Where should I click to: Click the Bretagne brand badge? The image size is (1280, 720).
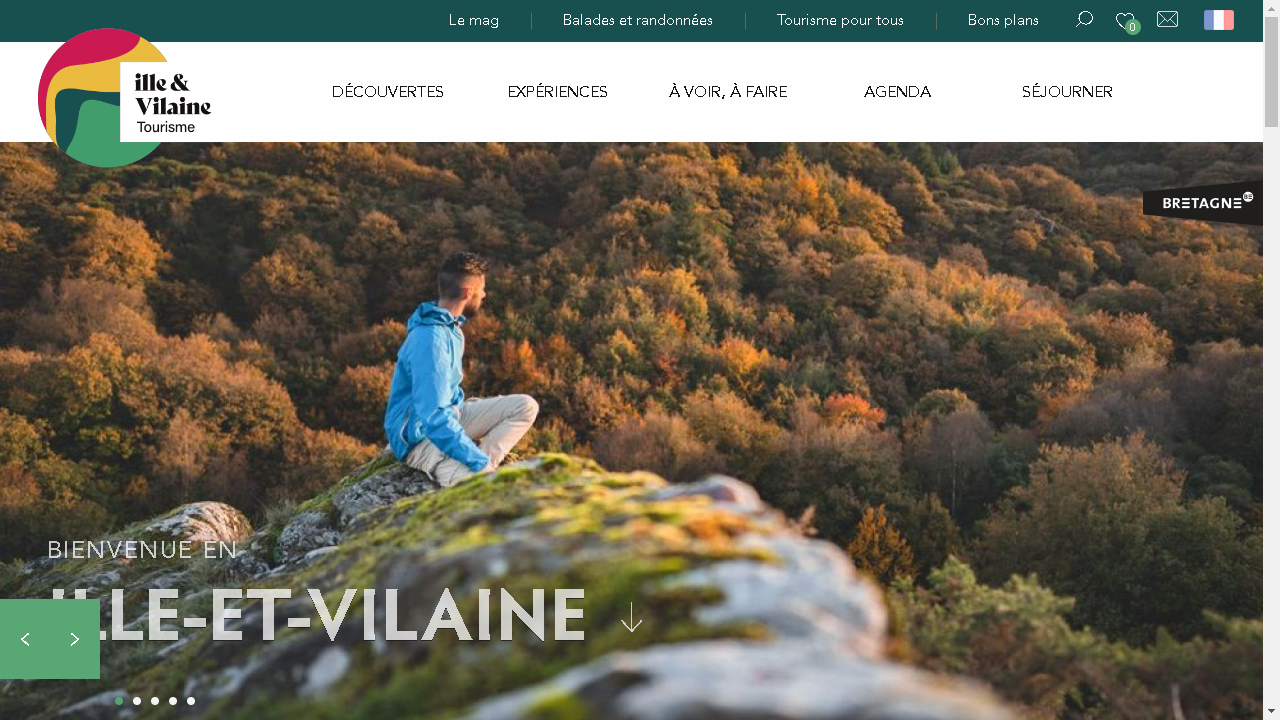click(1203, 203)
